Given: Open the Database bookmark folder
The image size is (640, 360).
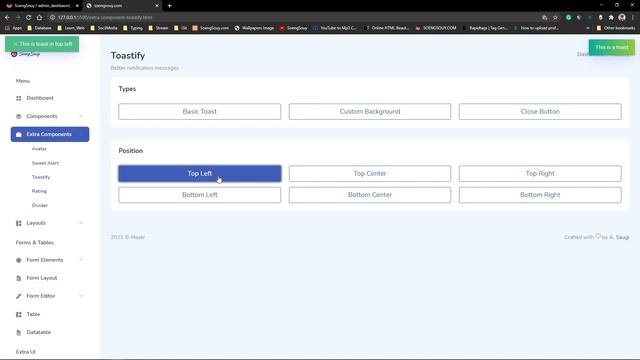Looking at the screenshot, I should click(39, 28).
